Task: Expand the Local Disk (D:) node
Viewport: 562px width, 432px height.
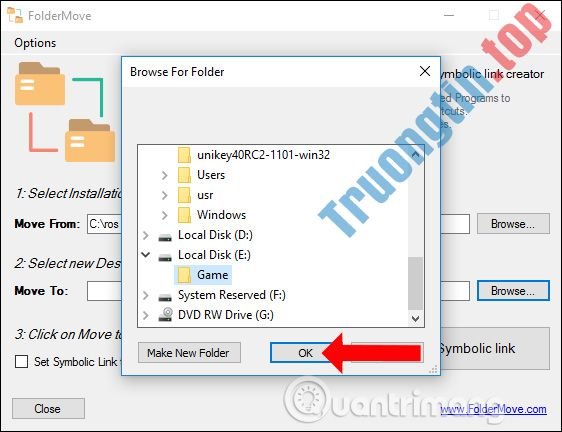Action: coord(146,235)
